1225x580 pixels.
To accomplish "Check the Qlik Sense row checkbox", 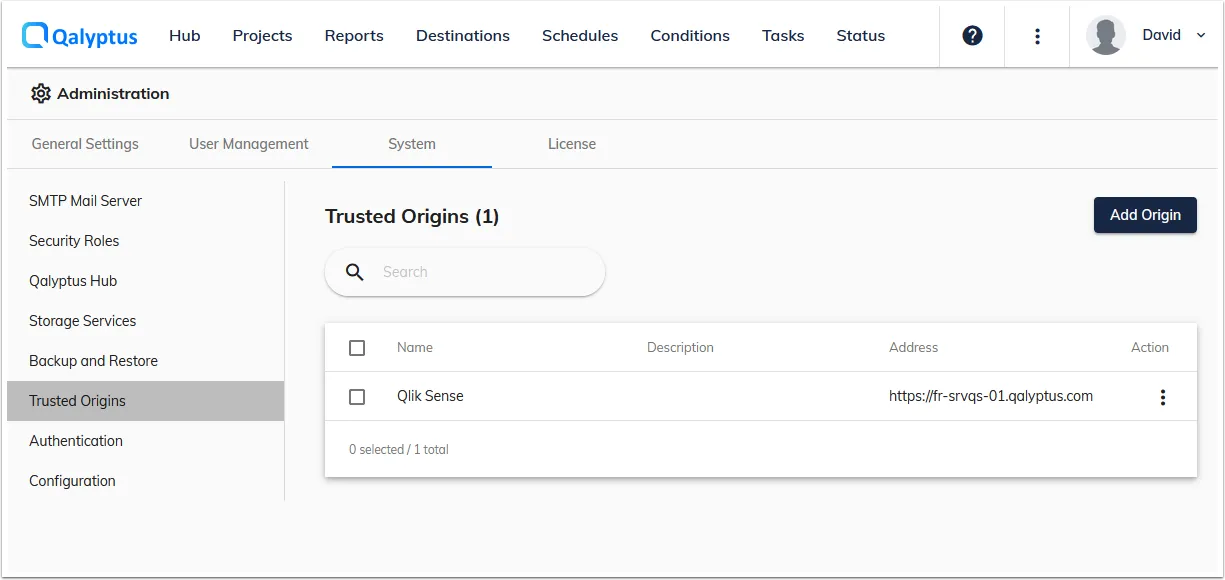I will click(x=356, y=396).
